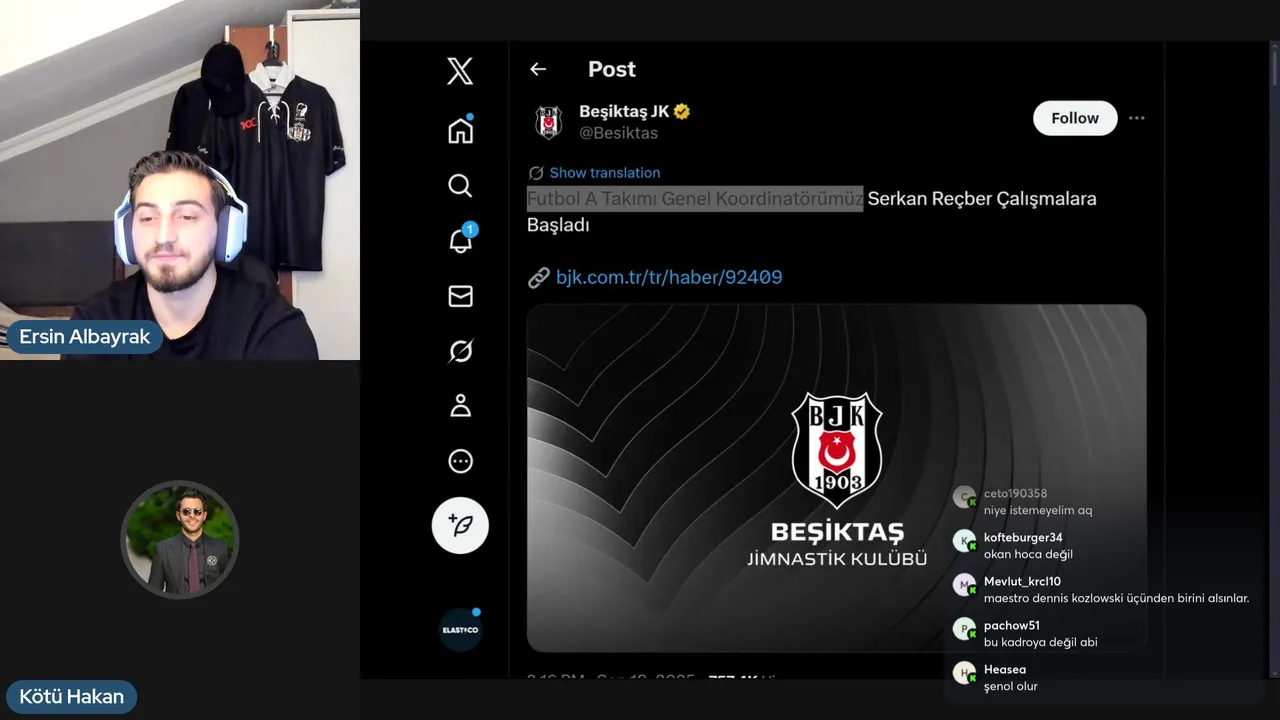Image resolution: width=1280 pixels, height=720 pixels.
Task: Click post text 'Serkan Reçber Çalışmalara'
Action: tap(982, 198)
